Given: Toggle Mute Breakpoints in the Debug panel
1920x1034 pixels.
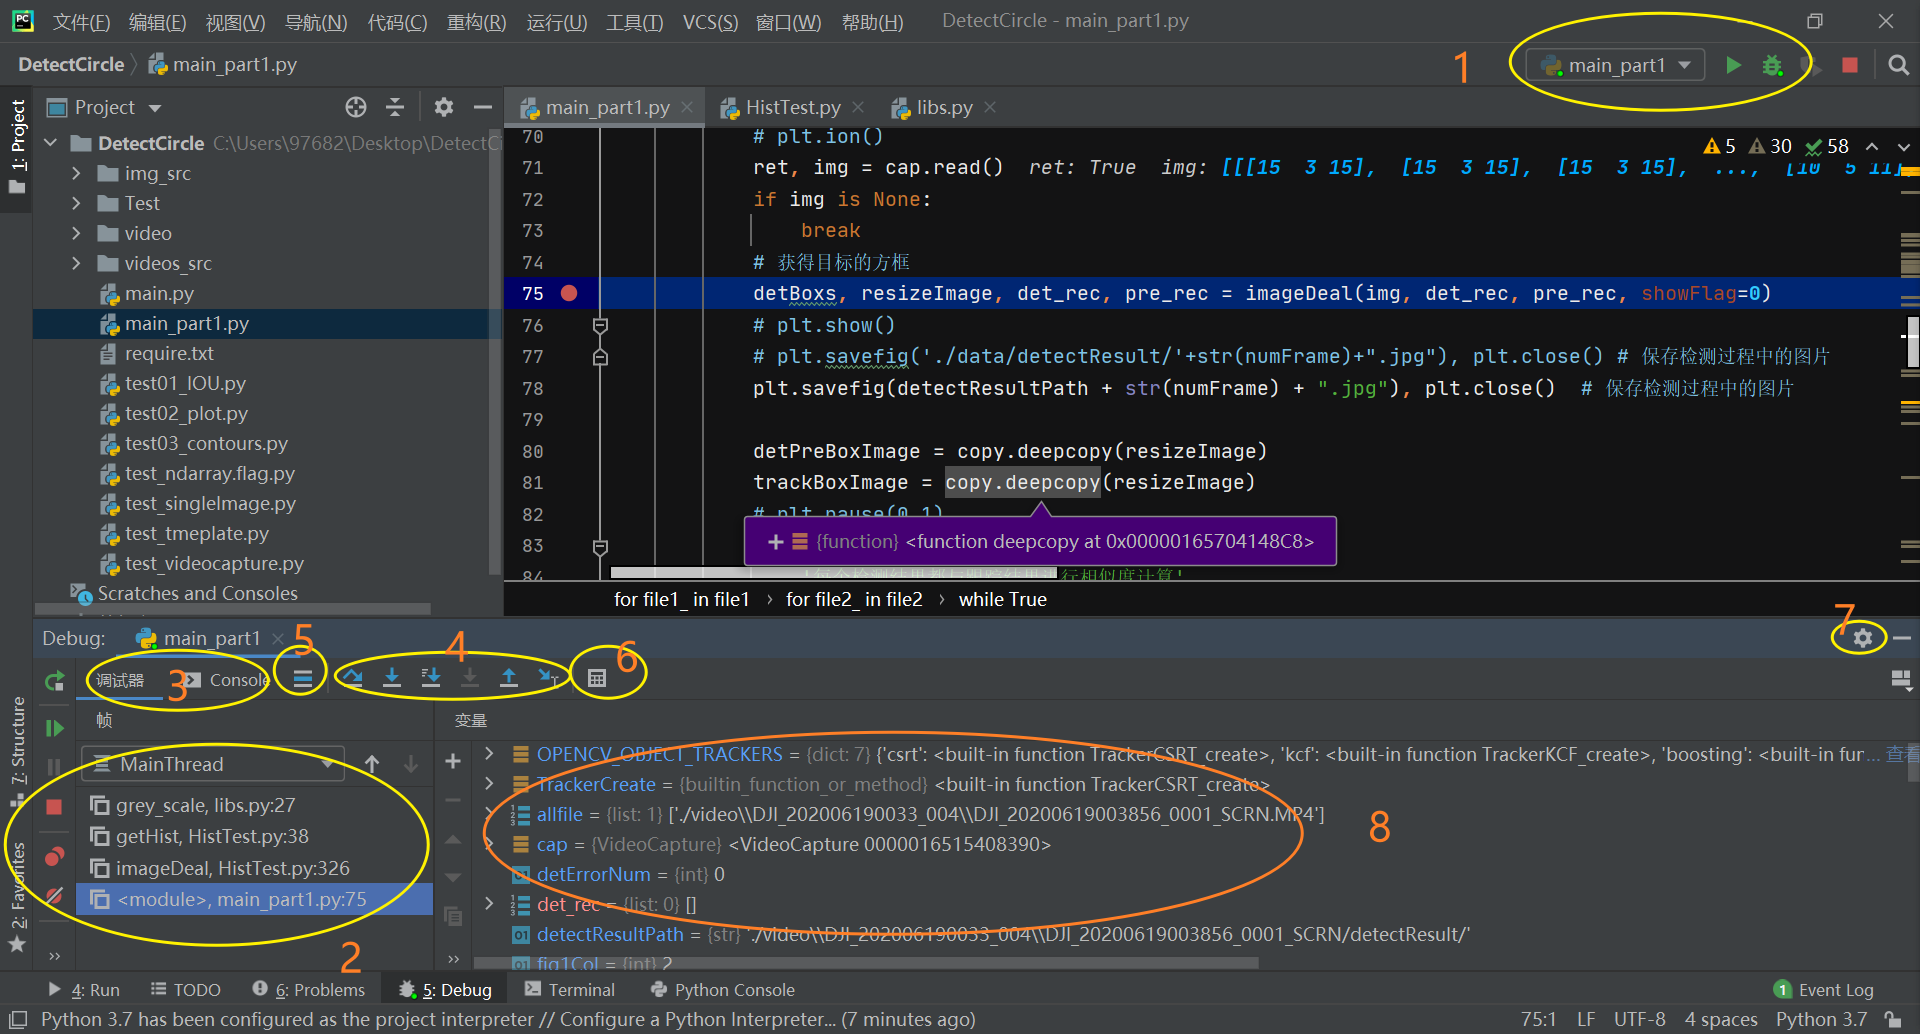Looking at the screenshot, I should pyautogui.click(x=54, y=896).
